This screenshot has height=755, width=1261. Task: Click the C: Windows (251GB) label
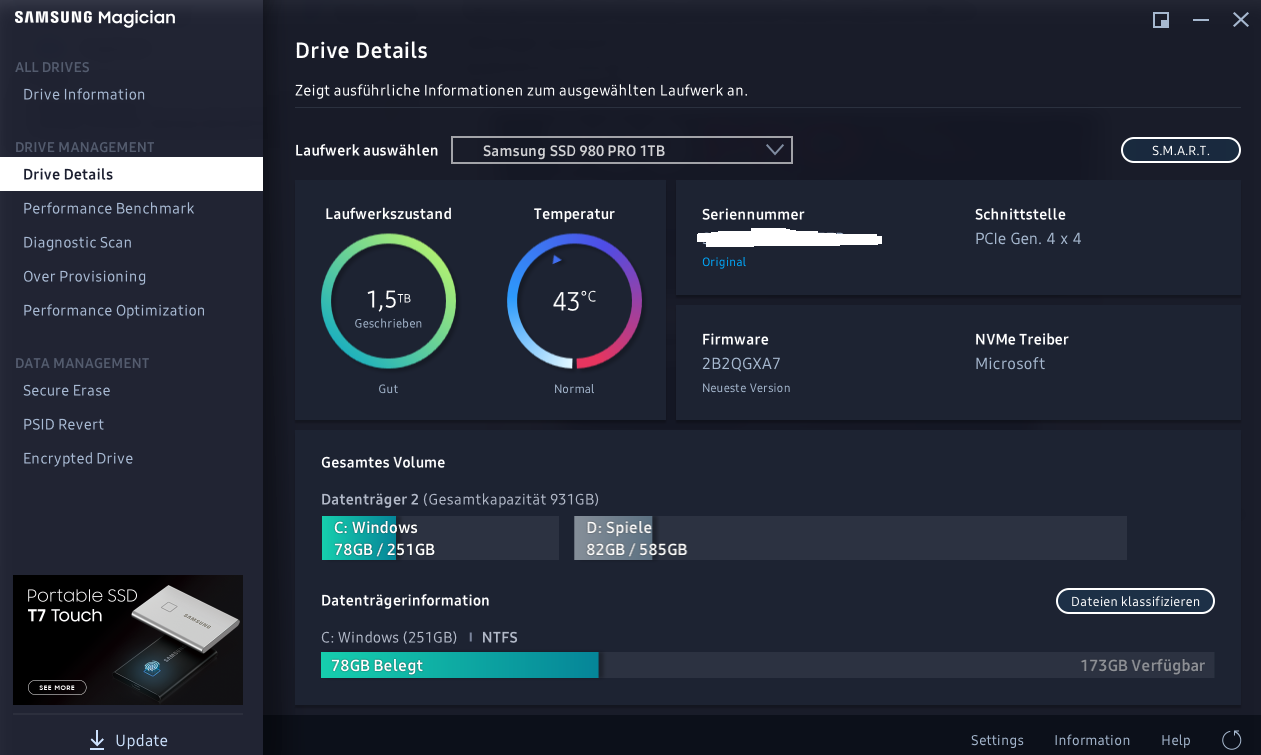[389, 637]
